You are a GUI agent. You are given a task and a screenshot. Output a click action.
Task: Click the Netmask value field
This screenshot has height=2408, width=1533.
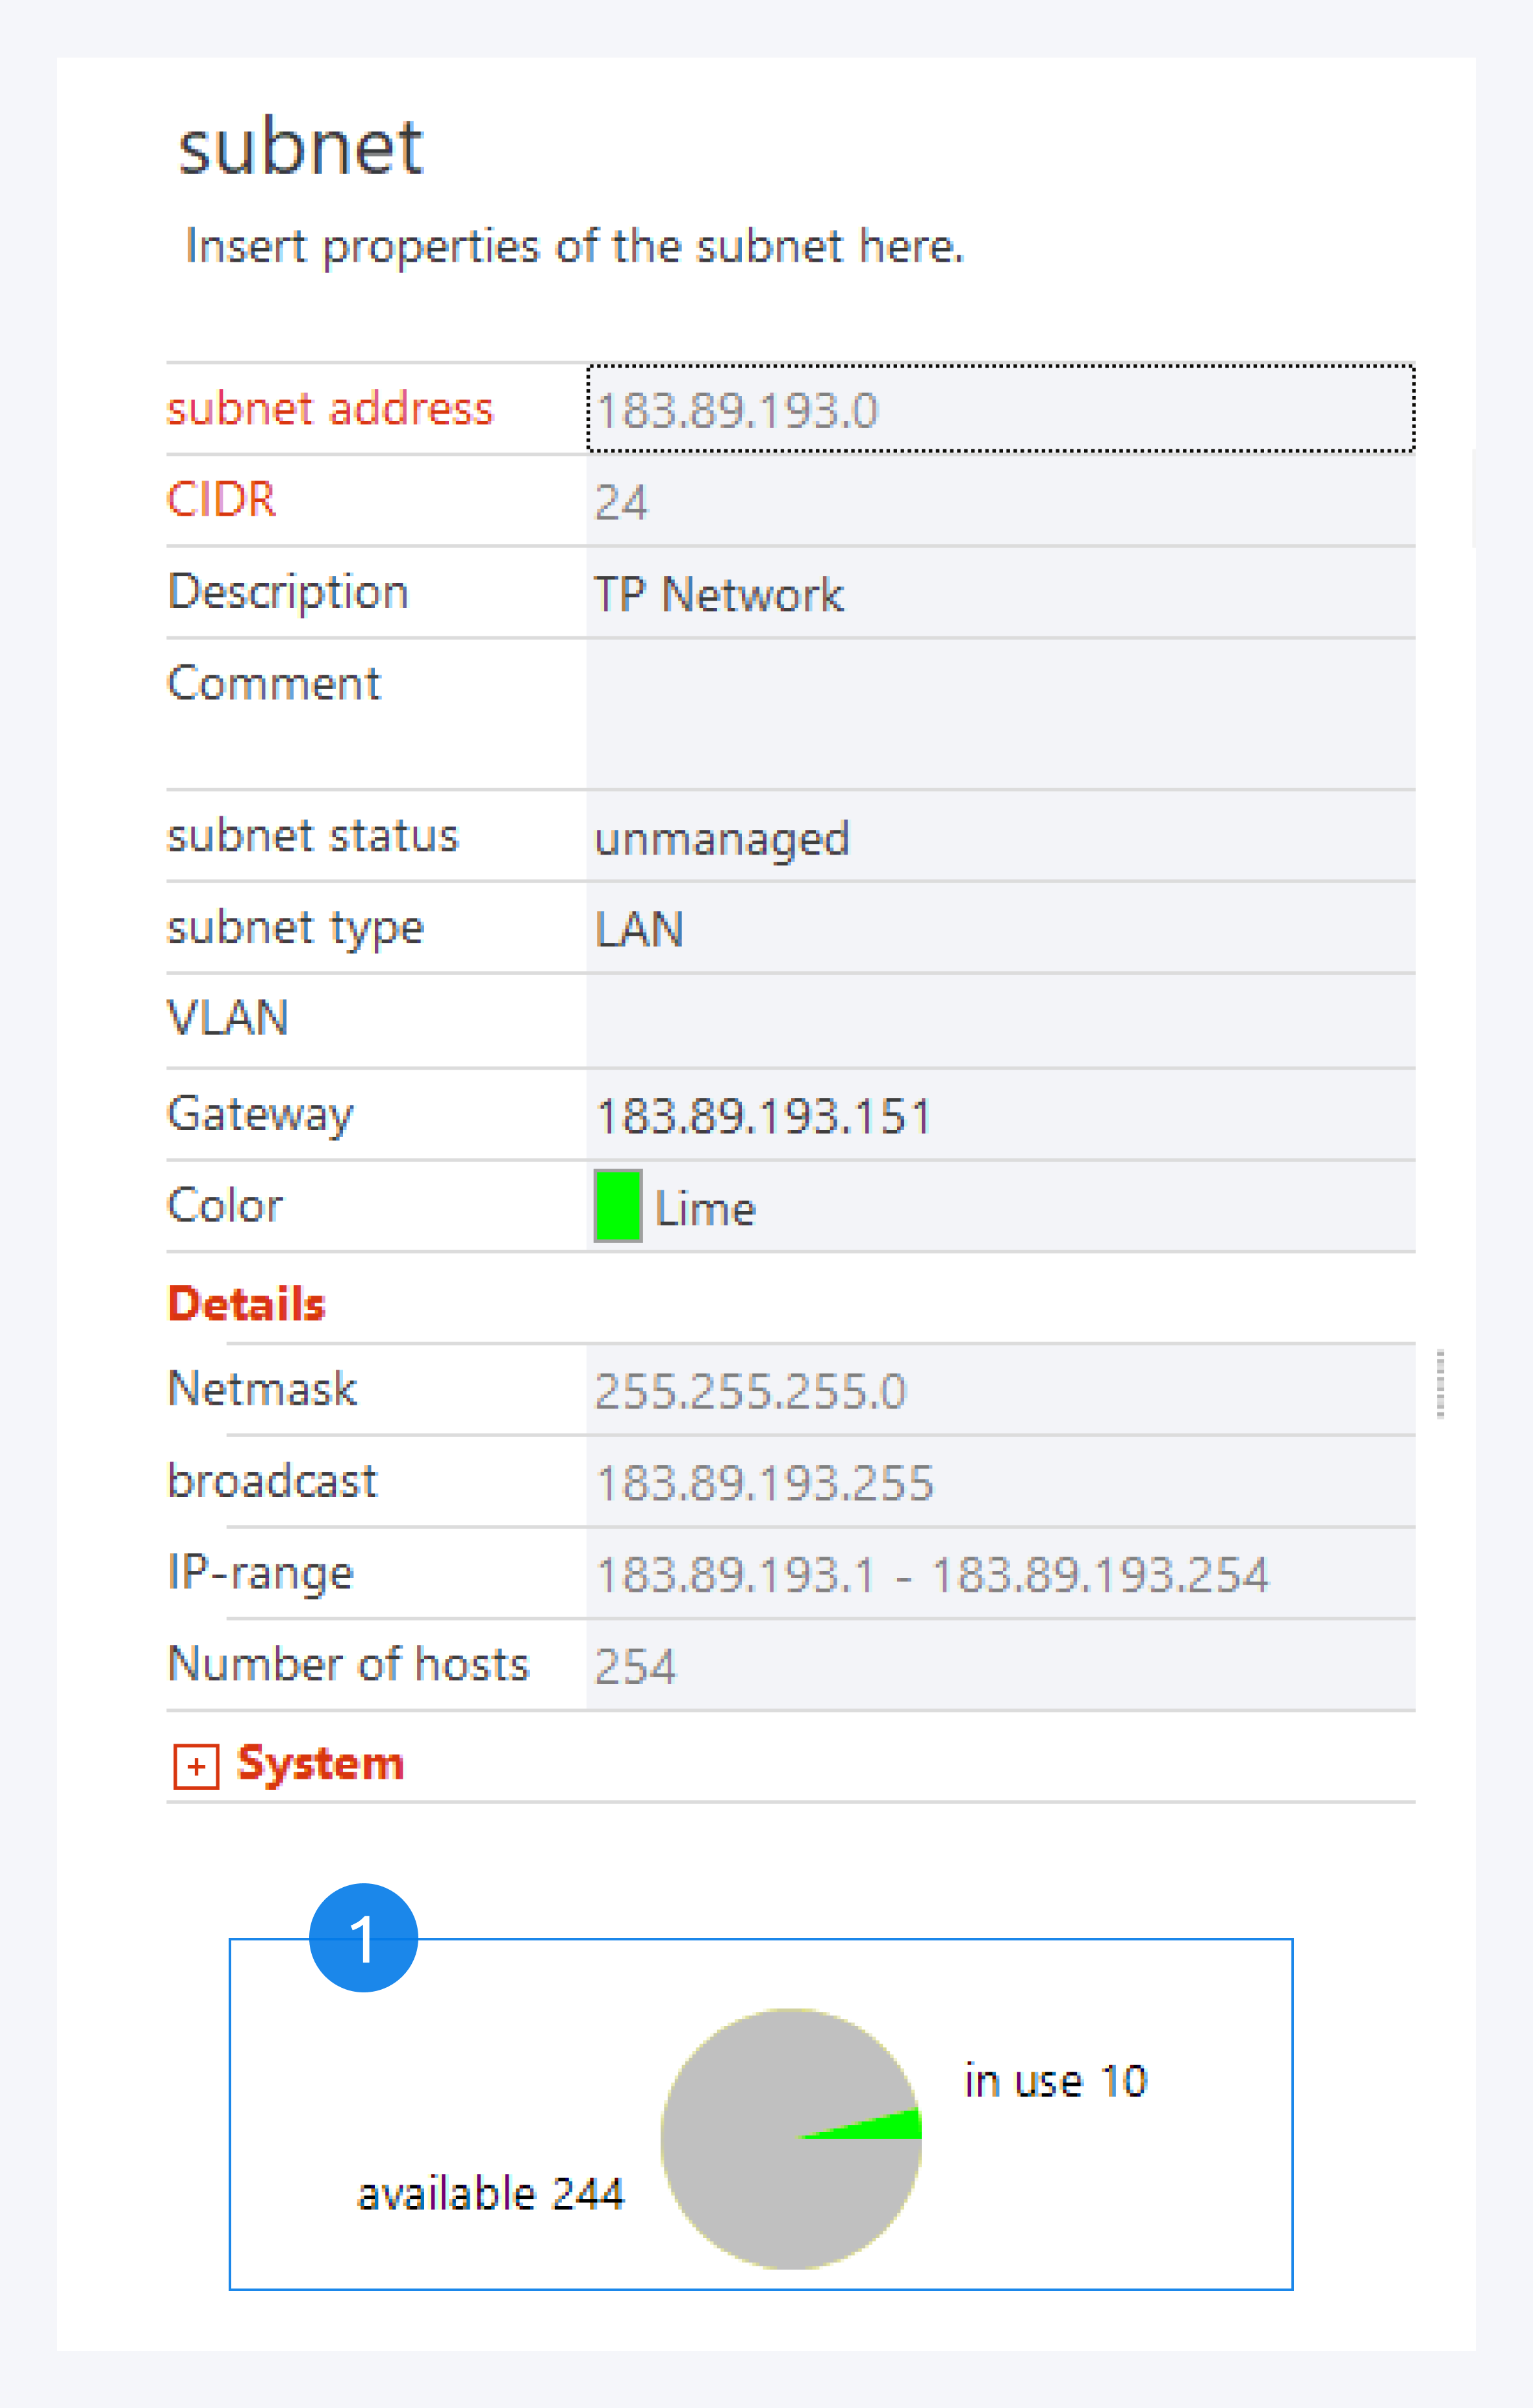1000,1390
